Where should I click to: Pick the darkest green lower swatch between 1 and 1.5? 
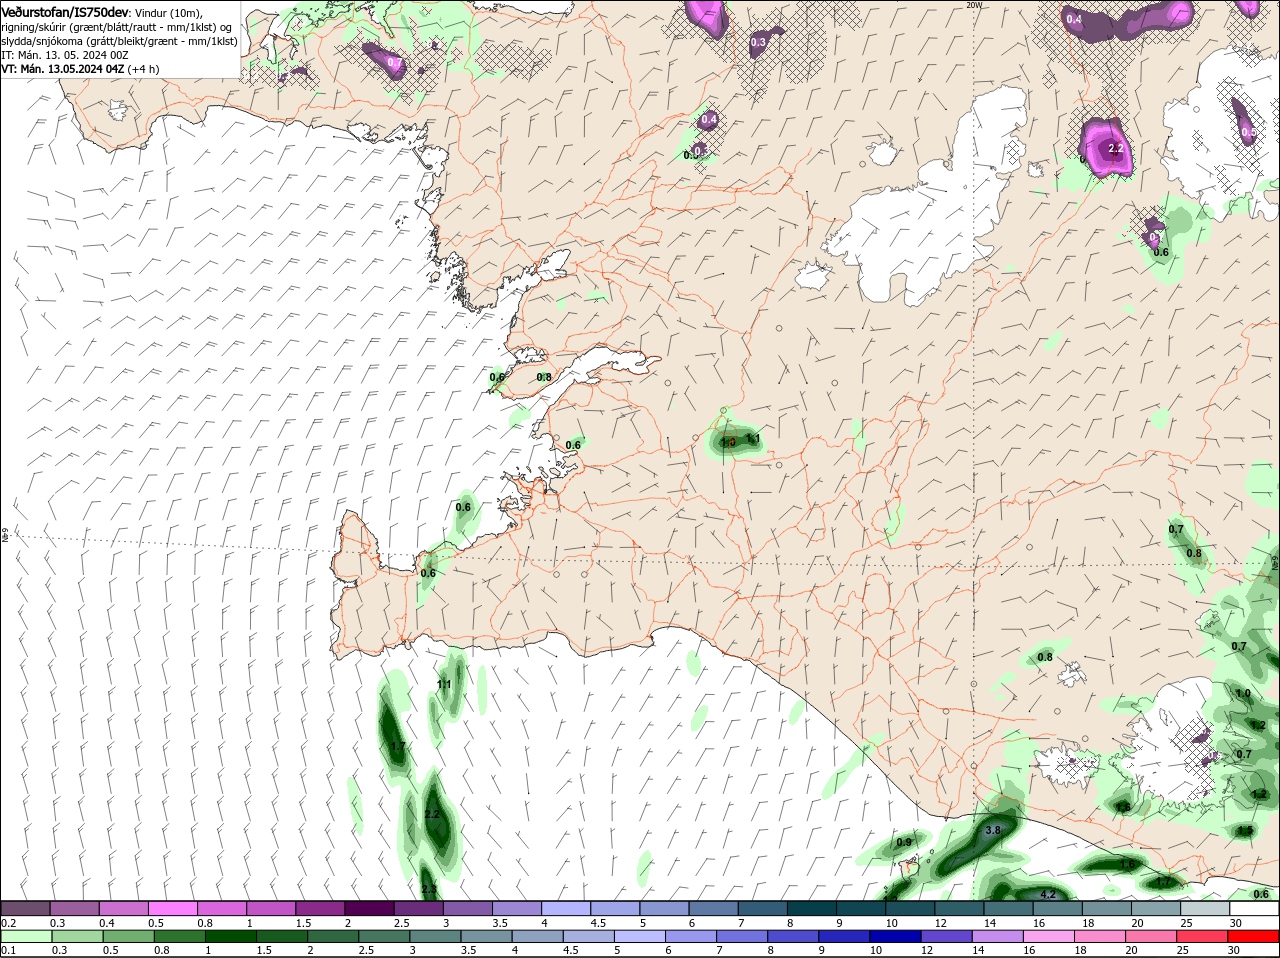coord(232,936)
